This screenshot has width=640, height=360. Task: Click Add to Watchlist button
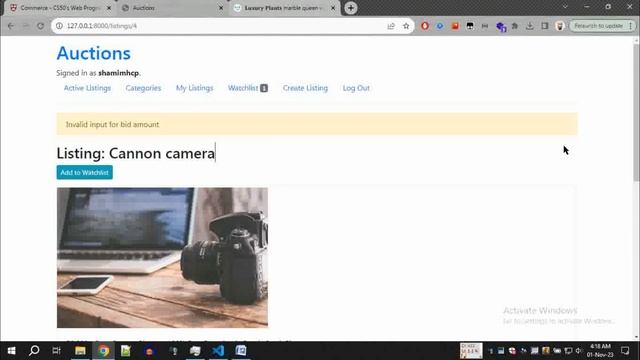(x=84, y=172)
